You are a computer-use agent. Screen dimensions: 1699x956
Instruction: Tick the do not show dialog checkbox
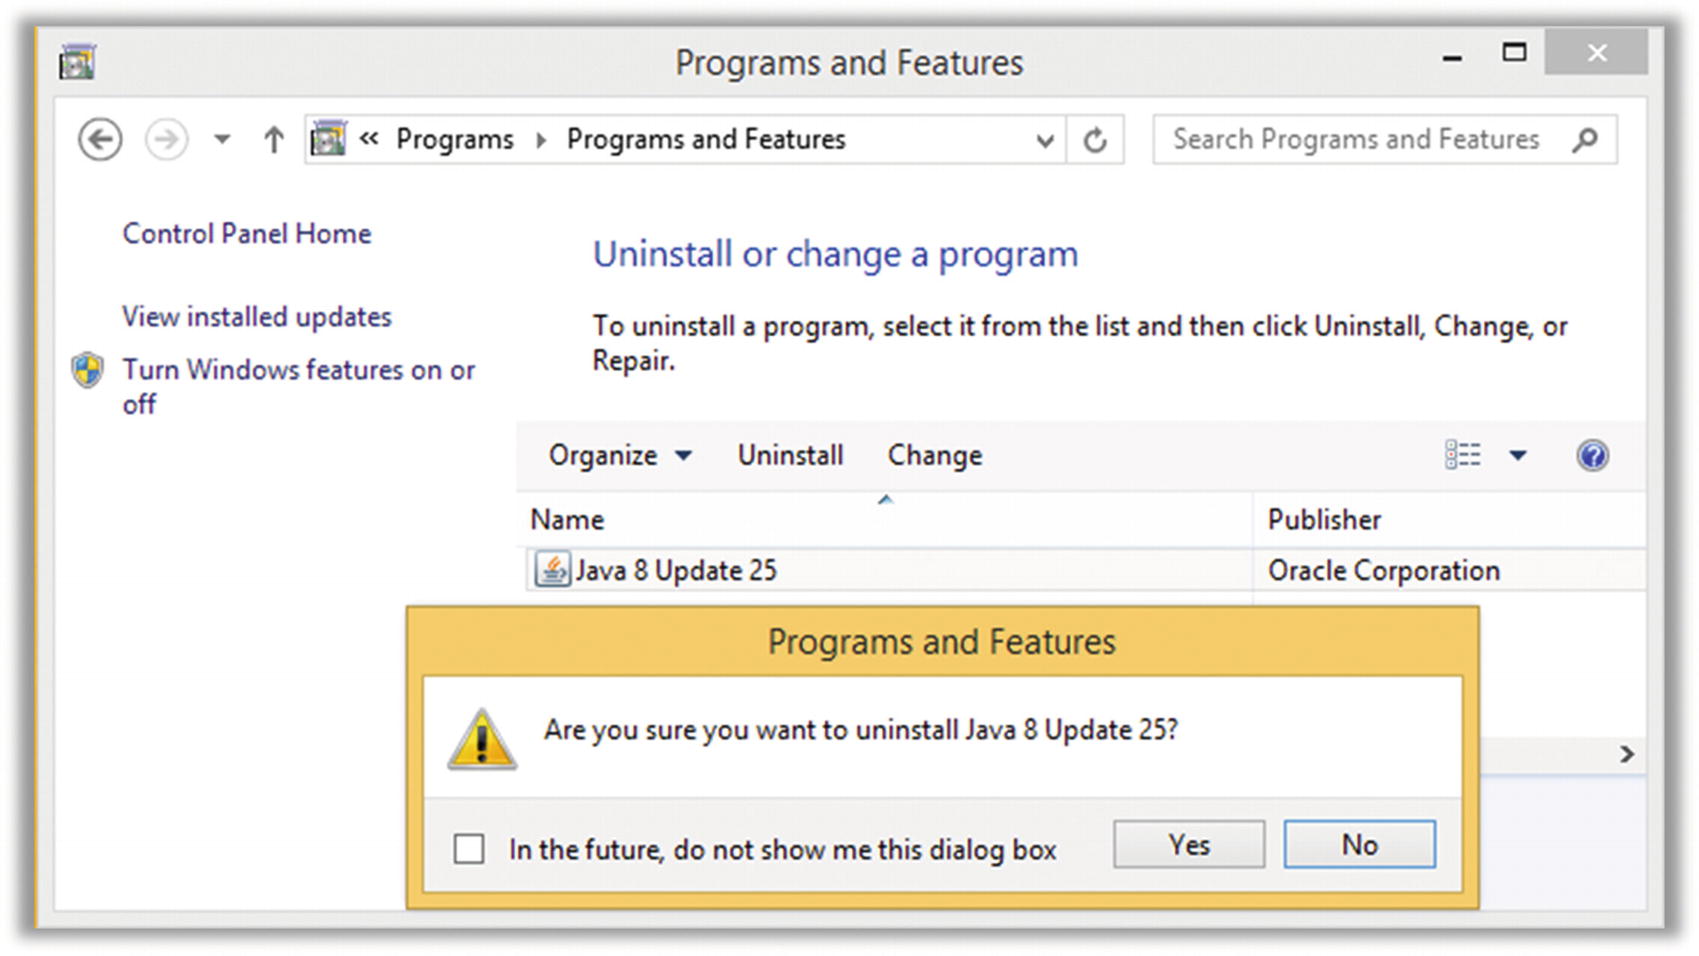tap(469, 849)
